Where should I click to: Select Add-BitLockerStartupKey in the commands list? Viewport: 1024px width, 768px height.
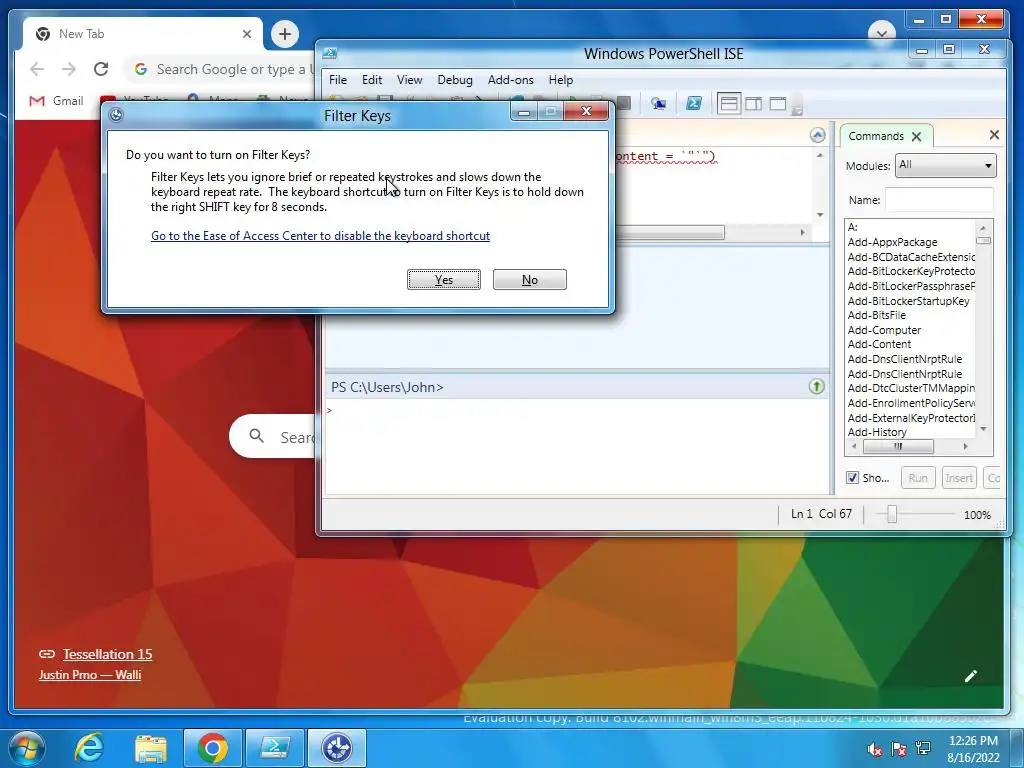(908, 301)
